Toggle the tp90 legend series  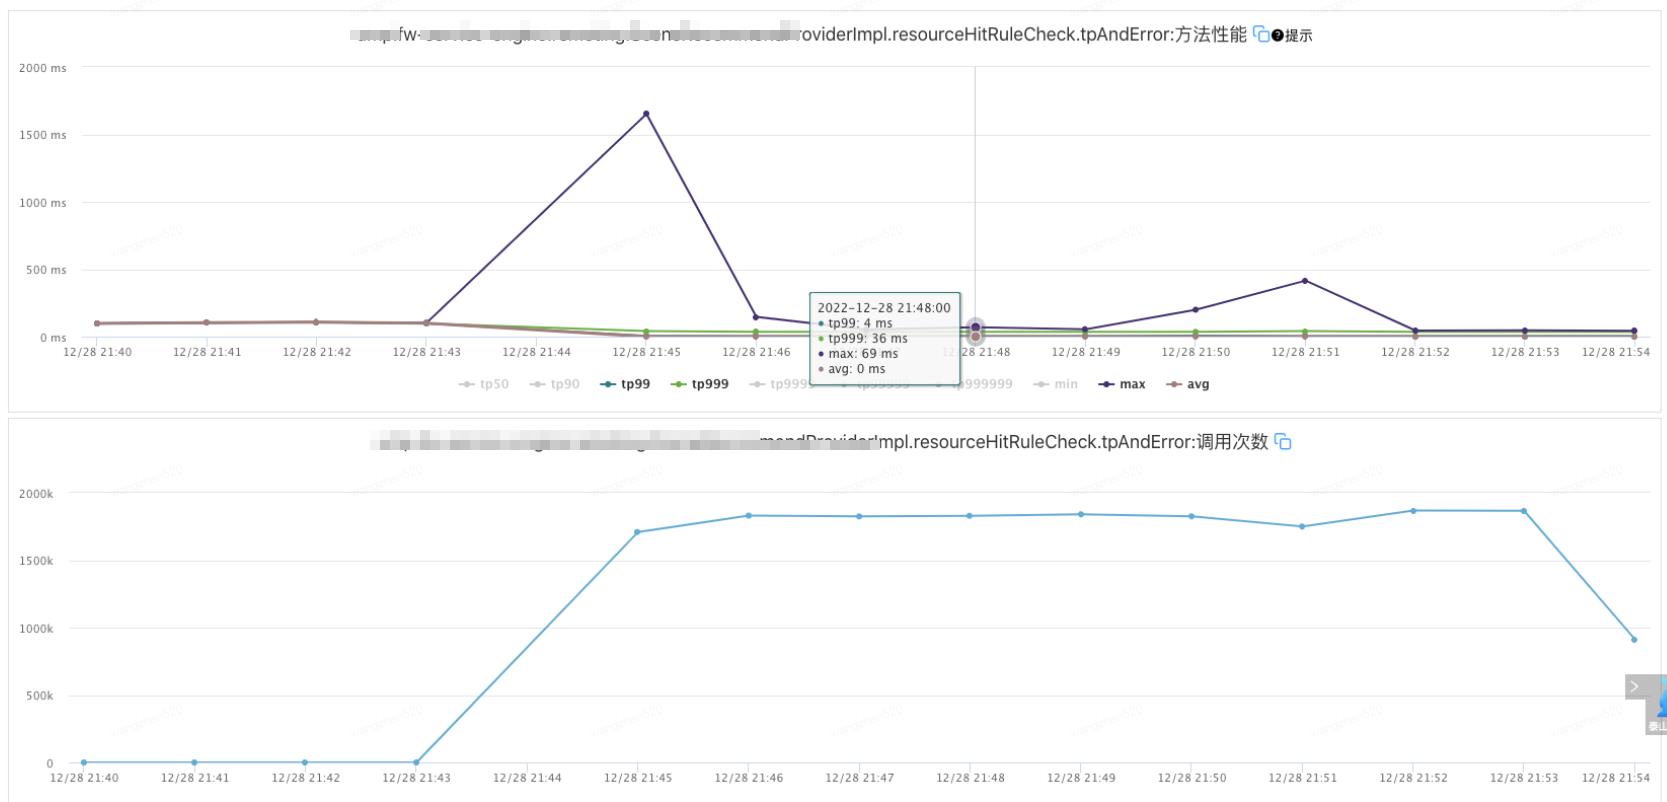[x=555, y=384]
